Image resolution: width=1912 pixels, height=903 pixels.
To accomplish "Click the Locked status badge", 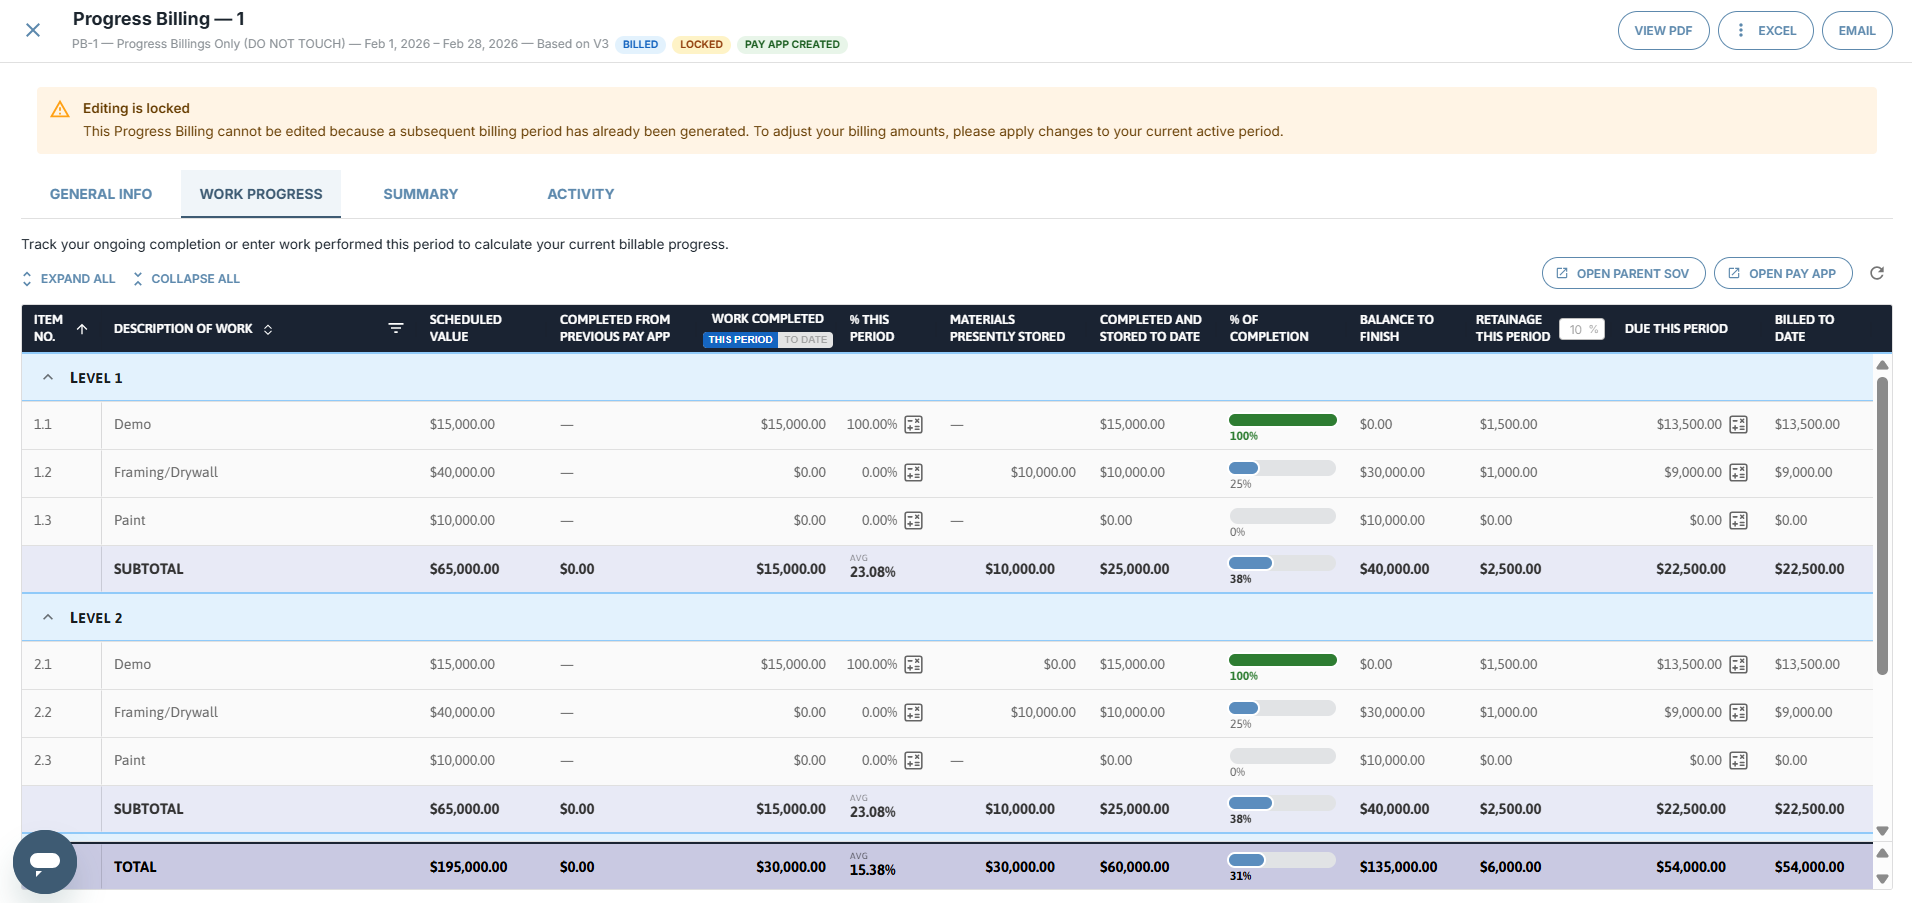I will click(x=701, y=44).
